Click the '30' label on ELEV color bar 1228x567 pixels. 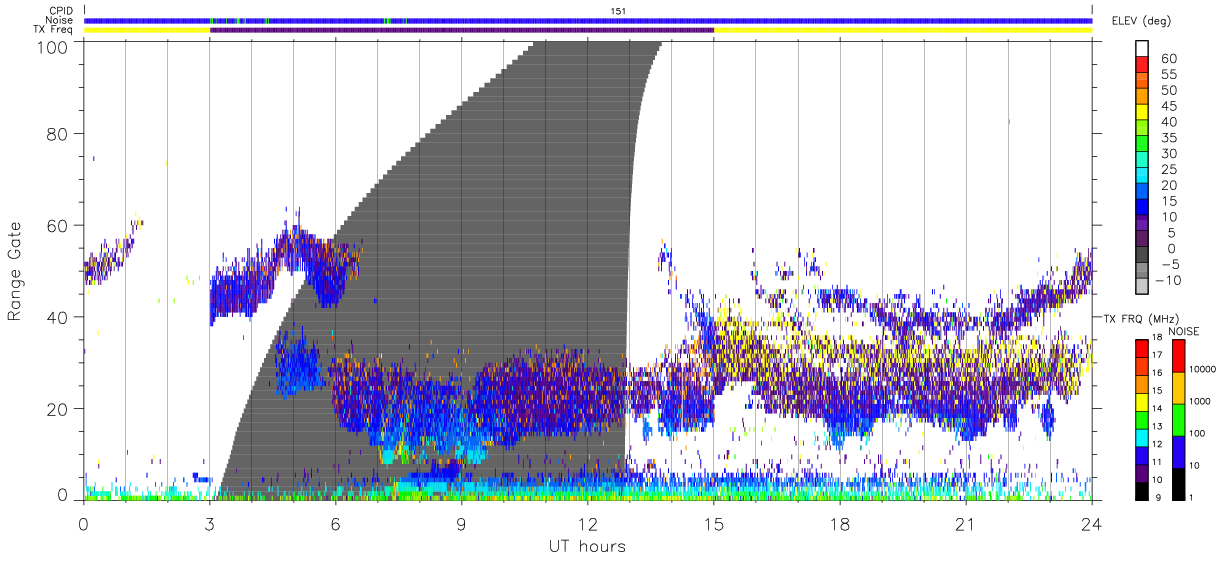pos(1169,153)
